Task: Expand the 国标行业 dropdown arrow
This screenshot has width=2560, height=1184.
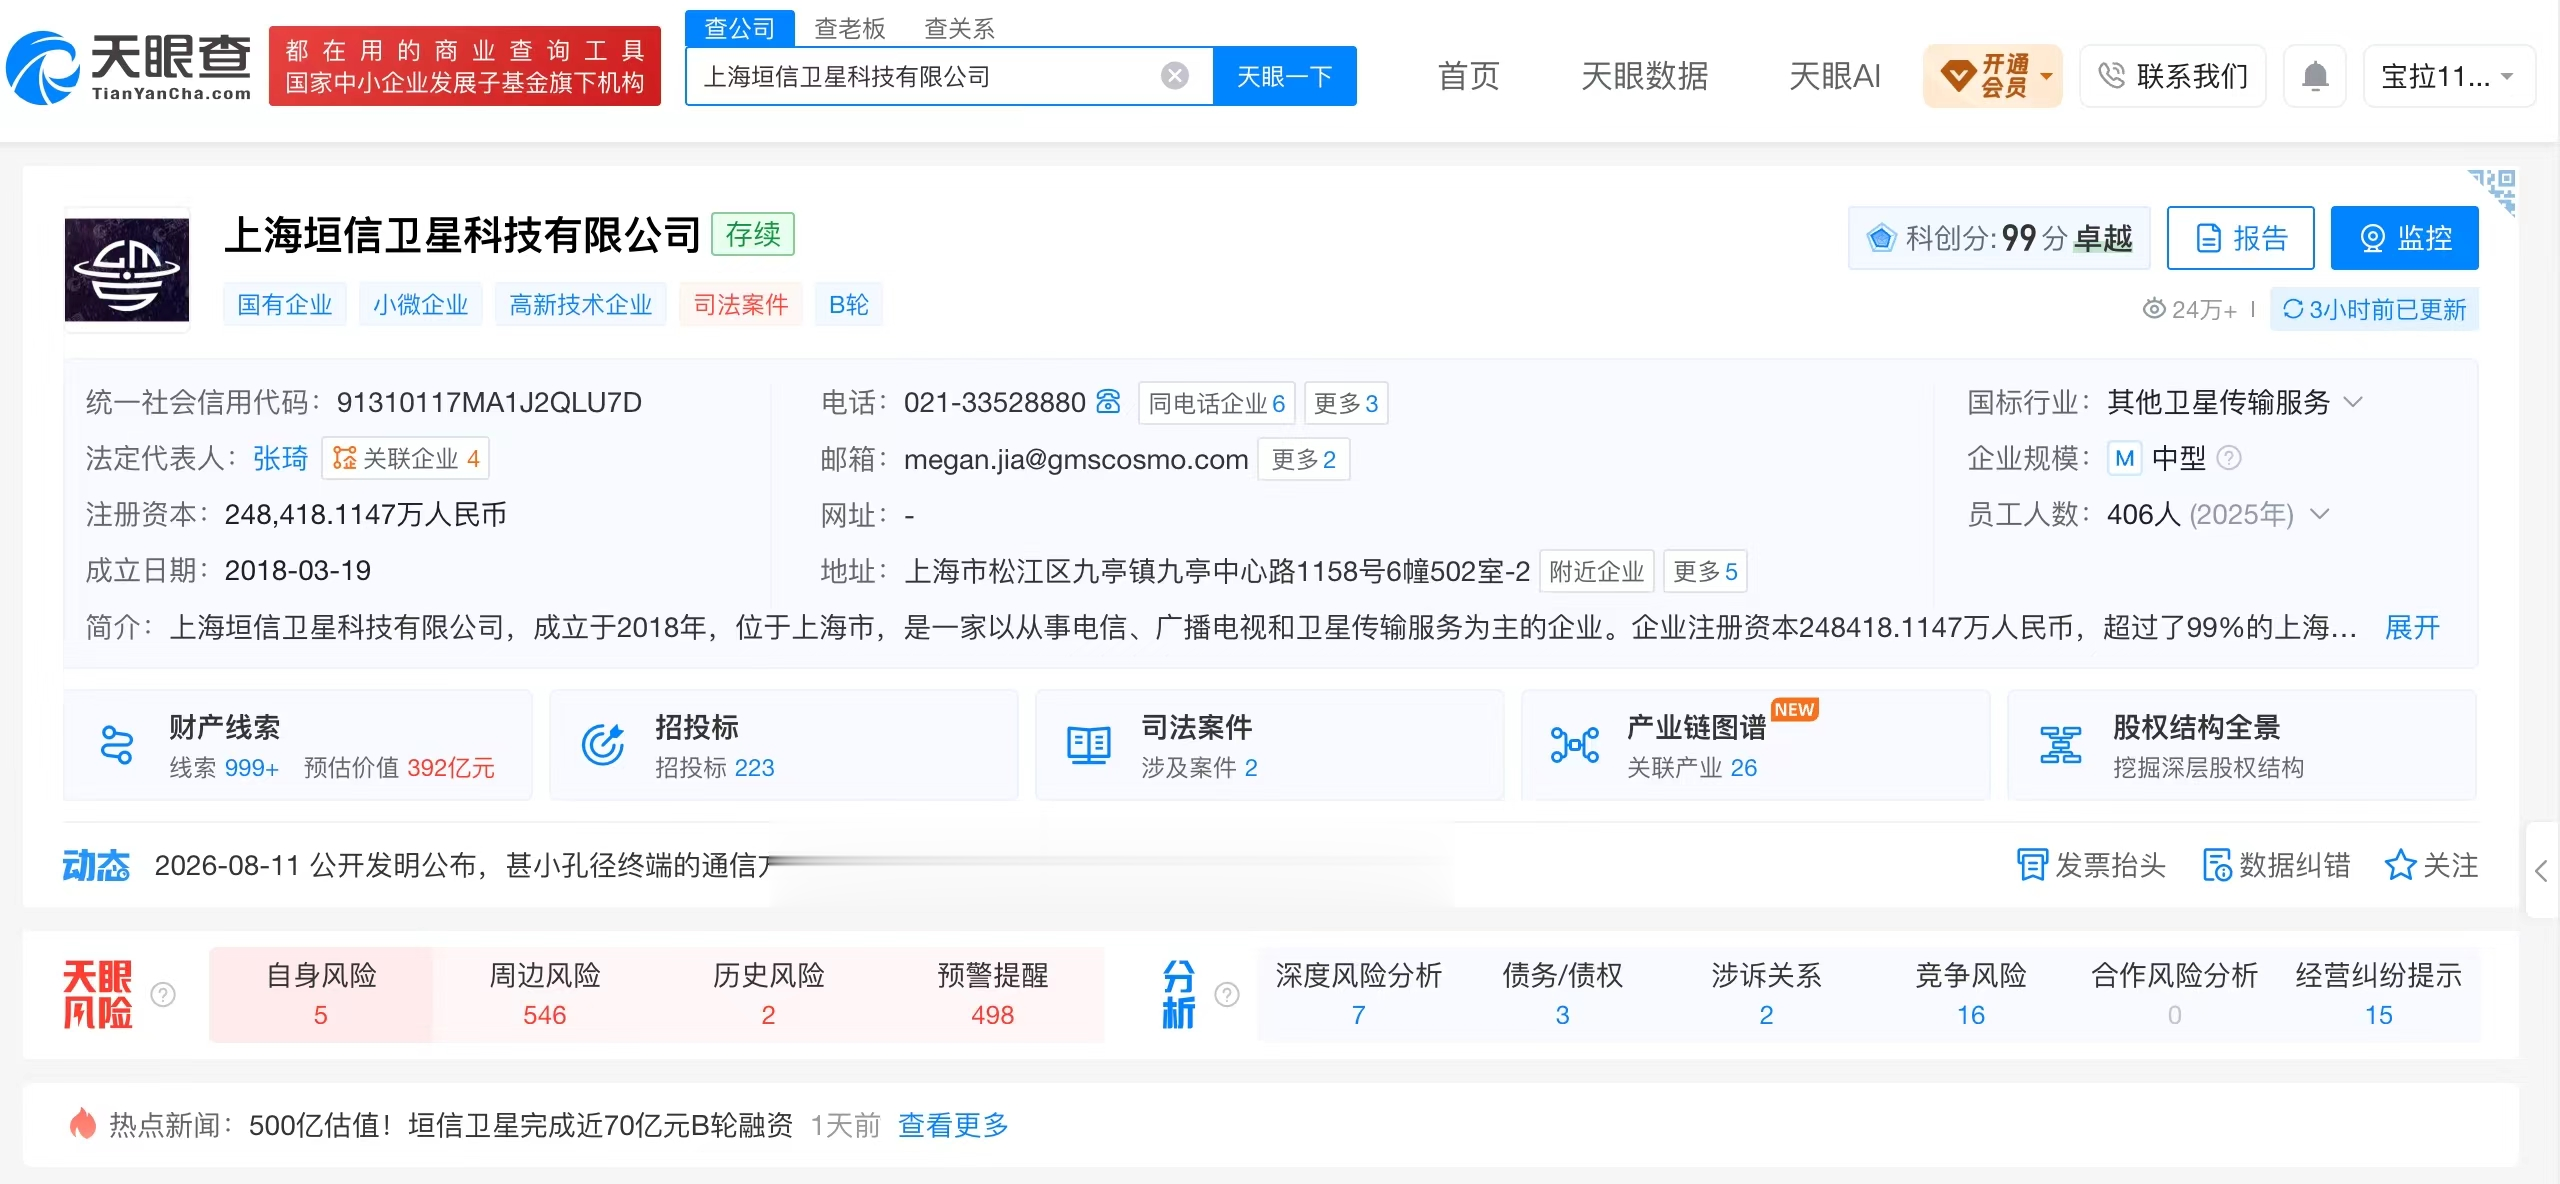Action: pos(2354,402)
